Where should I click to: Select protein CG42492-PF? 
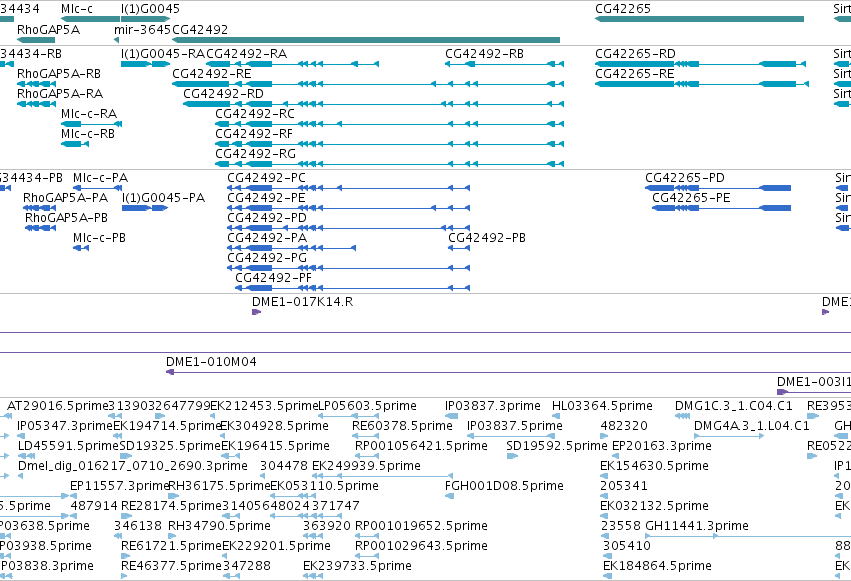[x=352, y=288]
